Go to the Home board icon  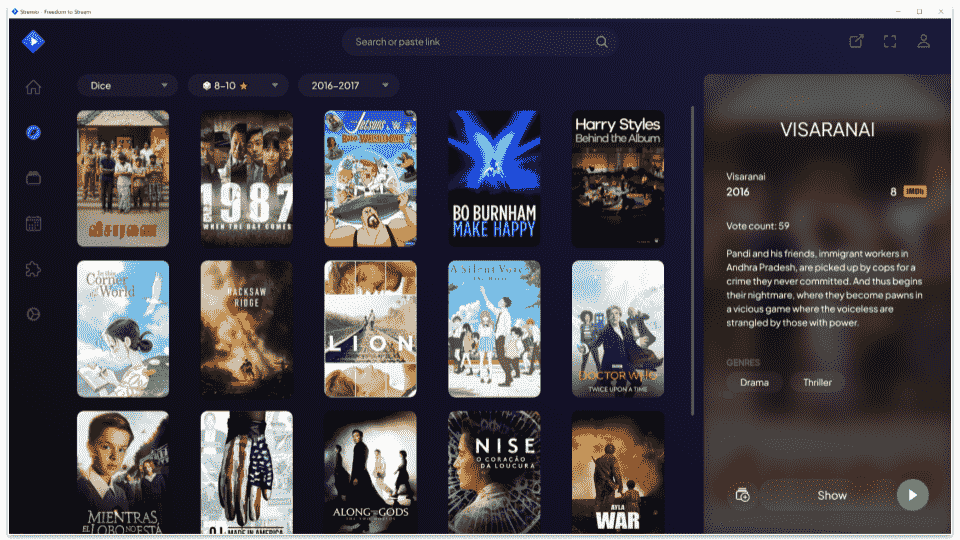33,87
